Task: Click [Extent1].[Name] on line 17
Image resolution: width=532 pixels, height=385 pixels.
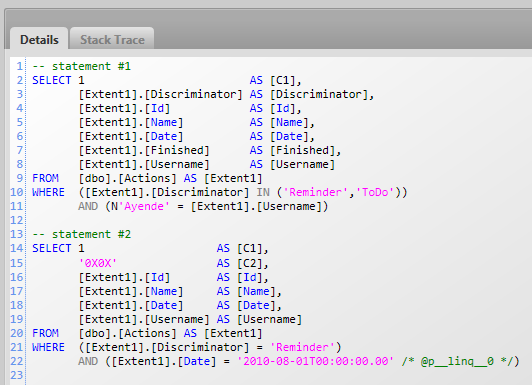Action: click(x=131, y=291)
